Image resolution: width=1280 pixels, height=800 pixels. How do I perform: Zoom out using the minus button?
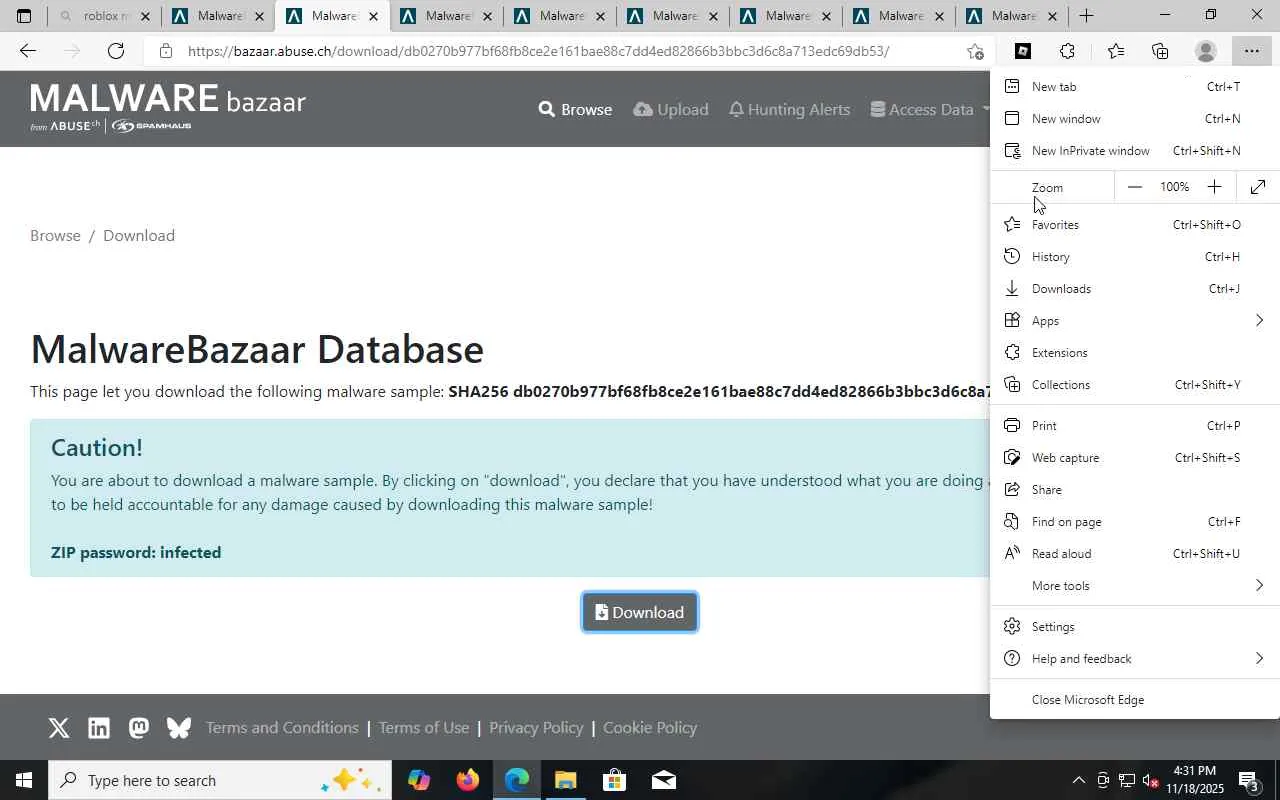(1134, 187)
